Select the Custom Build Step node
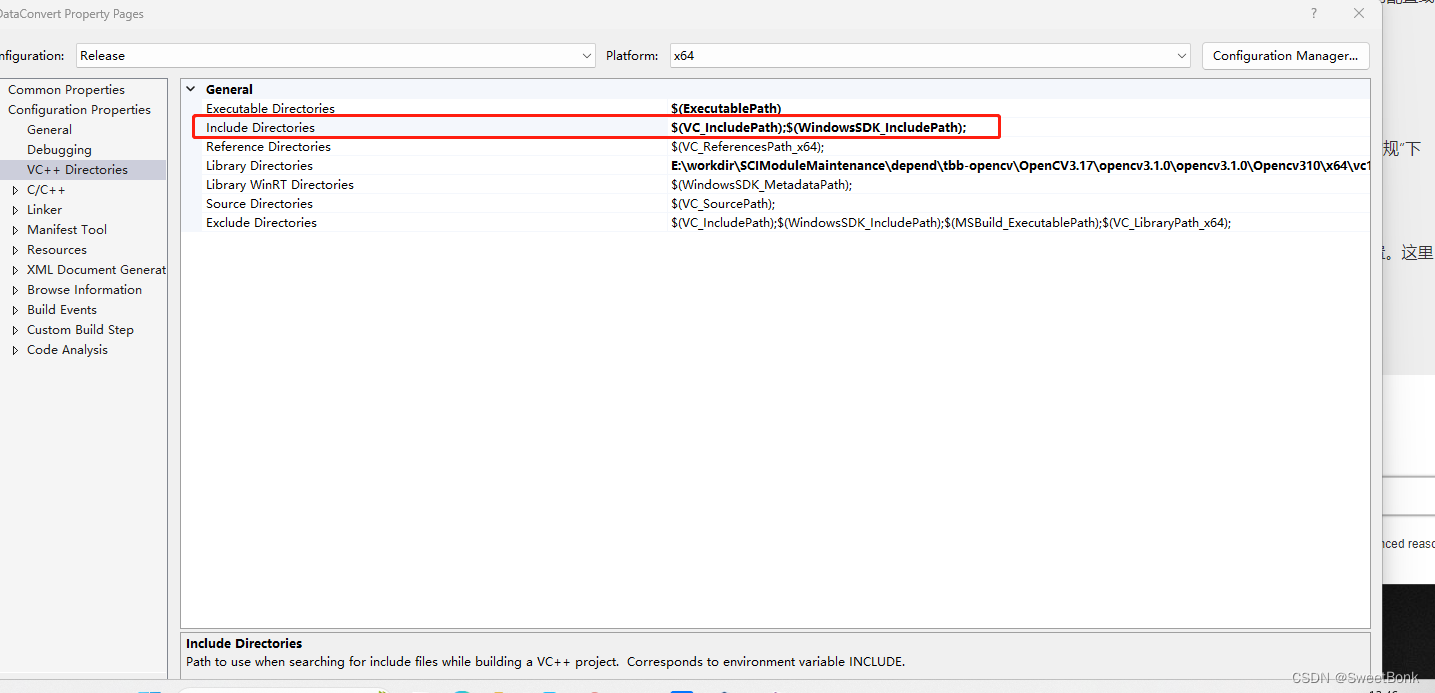The image size is (1435, 693). tap(79, 329)
